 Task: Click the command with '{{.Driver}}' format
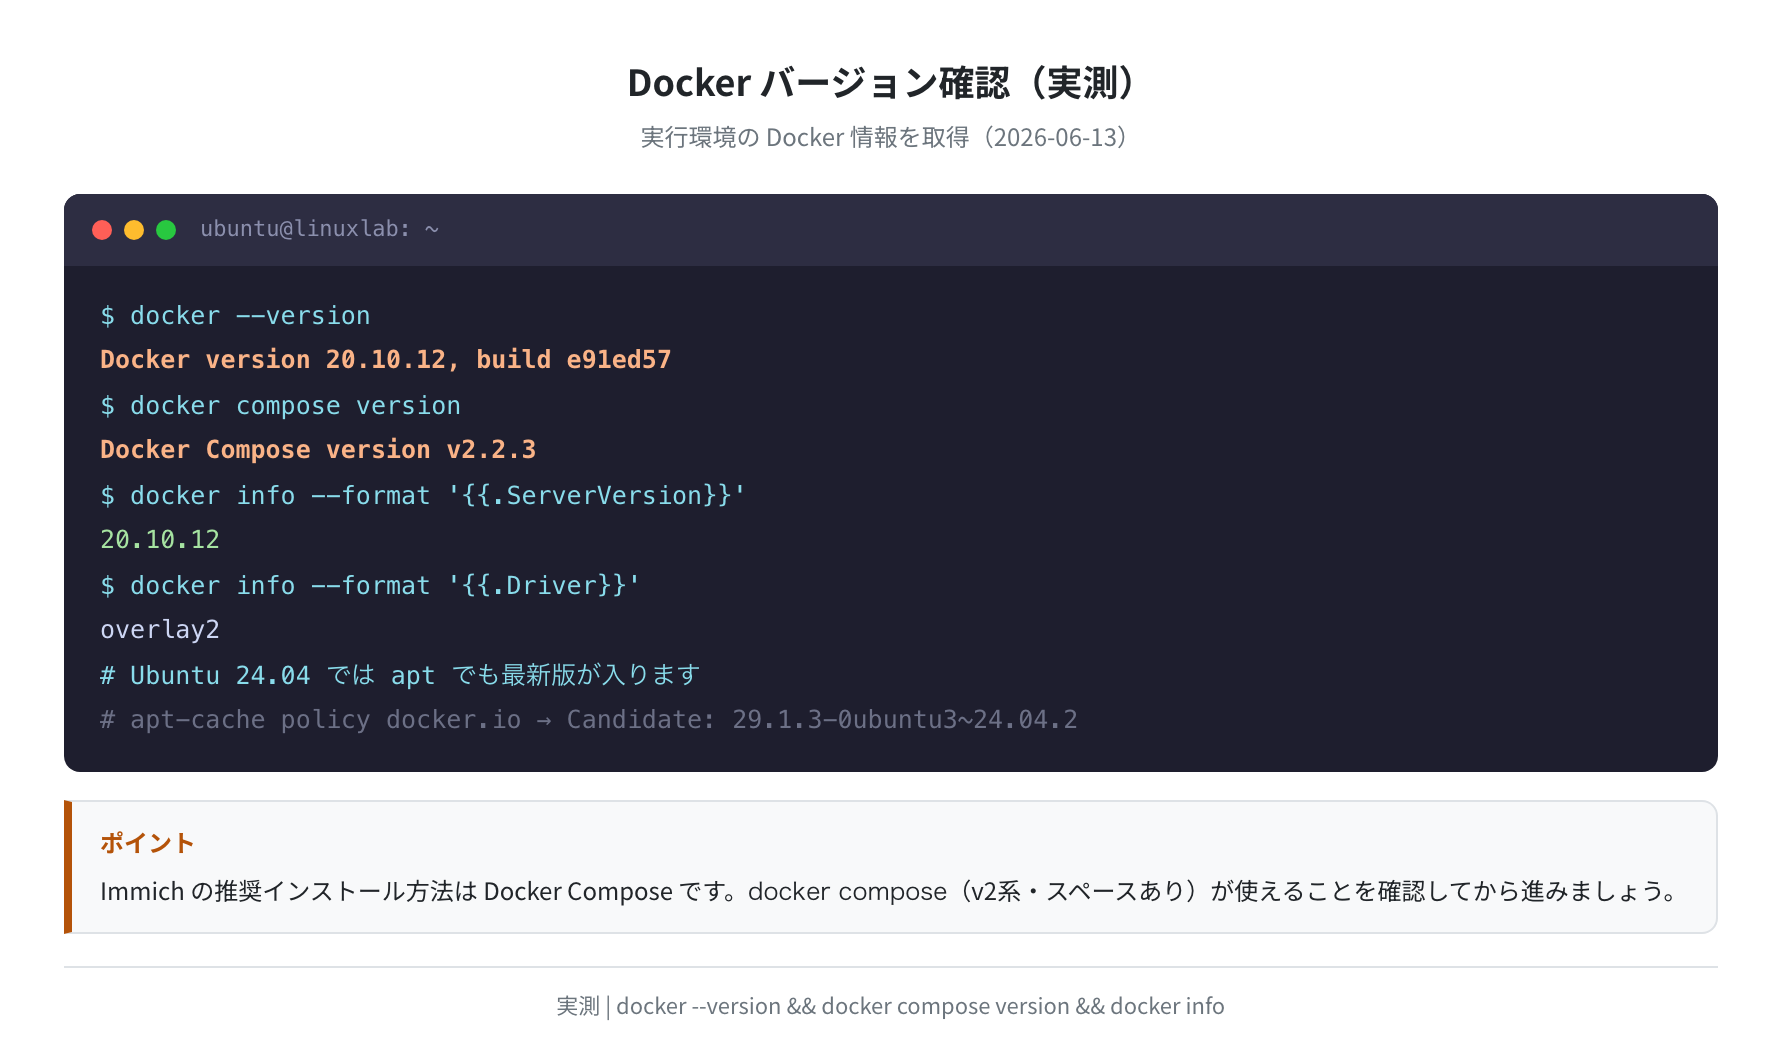(370, 585)
